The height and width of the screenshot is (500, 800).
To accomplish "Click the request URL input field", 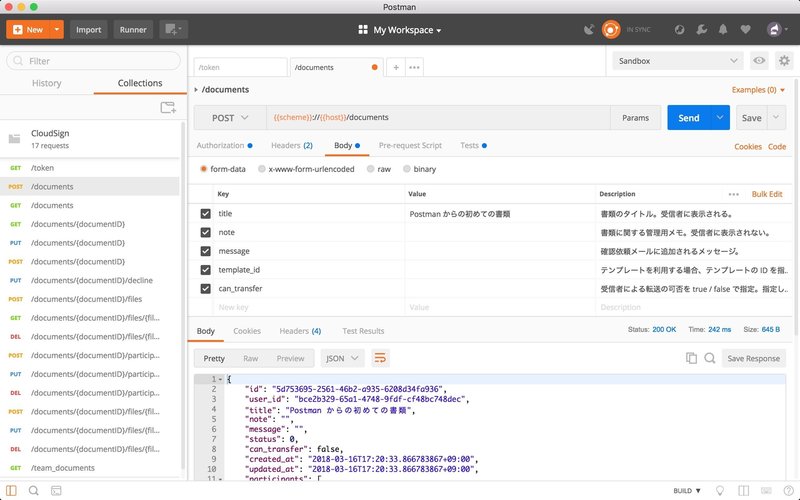I will click(438, 118).
